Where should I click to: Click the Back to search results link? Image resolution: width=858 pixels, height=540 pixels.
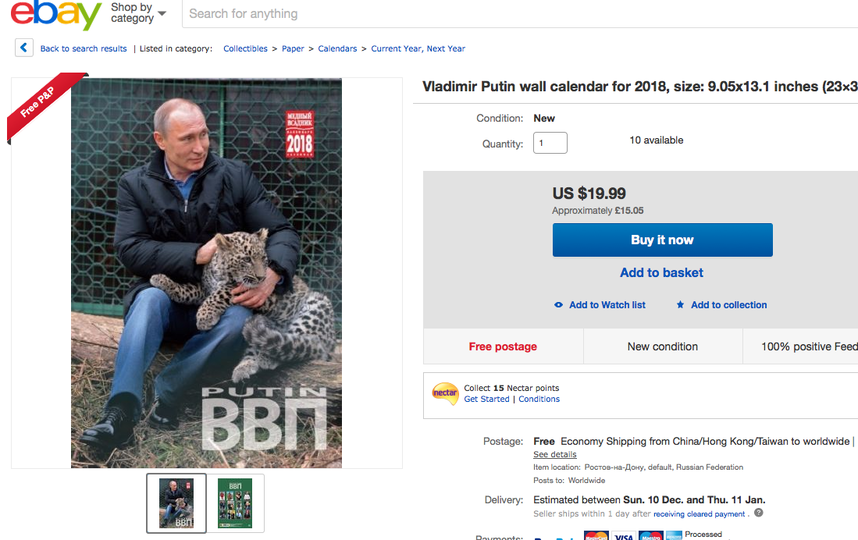83,49
